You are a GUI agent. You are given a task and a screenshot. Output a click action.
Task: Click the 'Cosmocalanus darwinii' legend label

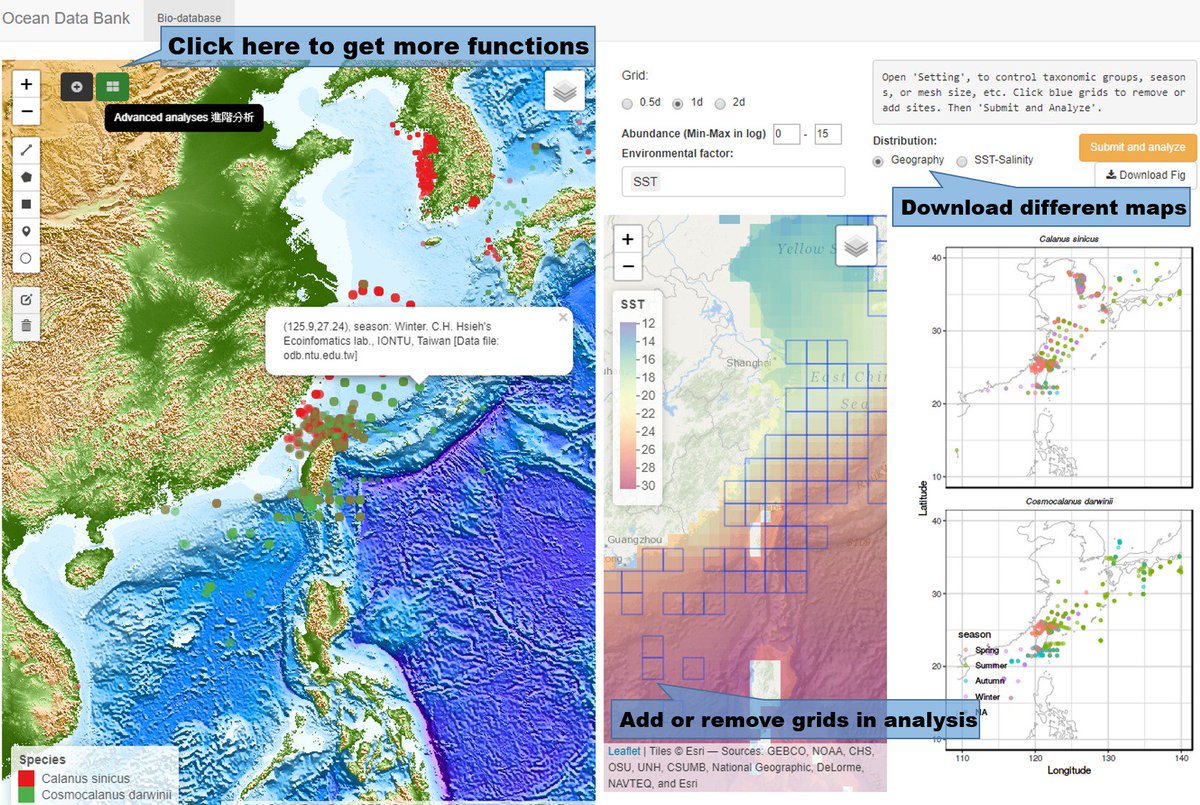pyautogui.click(x=106, y=794)
